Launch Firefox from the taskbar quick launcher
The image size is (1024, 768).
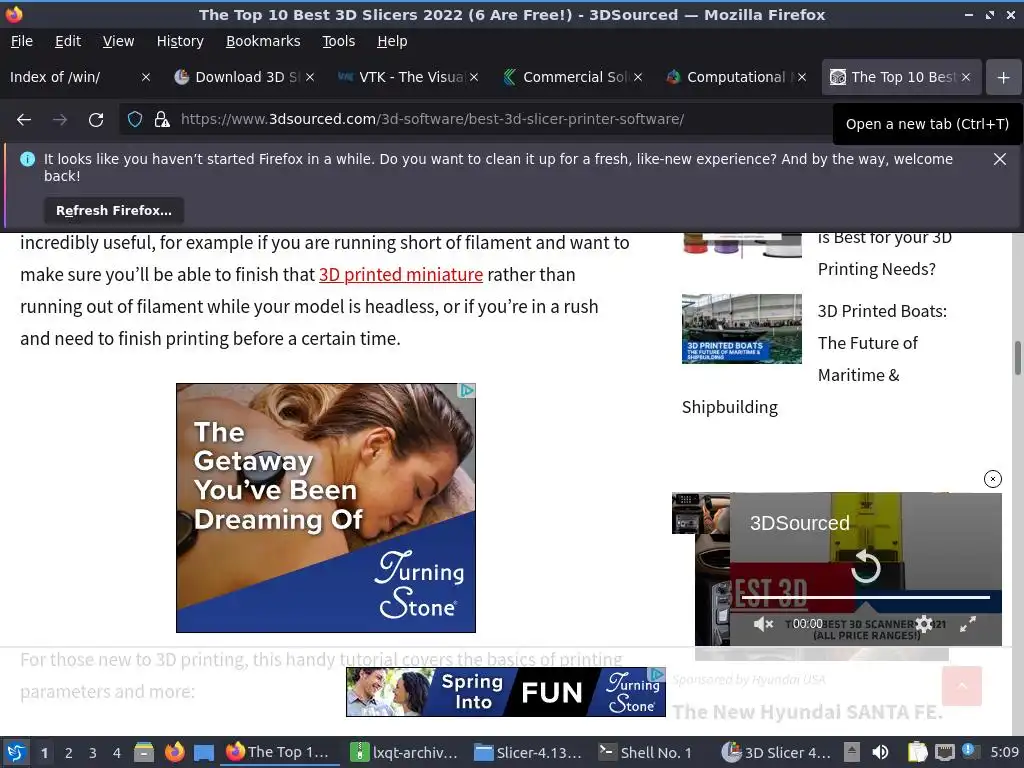pos(174,752)
